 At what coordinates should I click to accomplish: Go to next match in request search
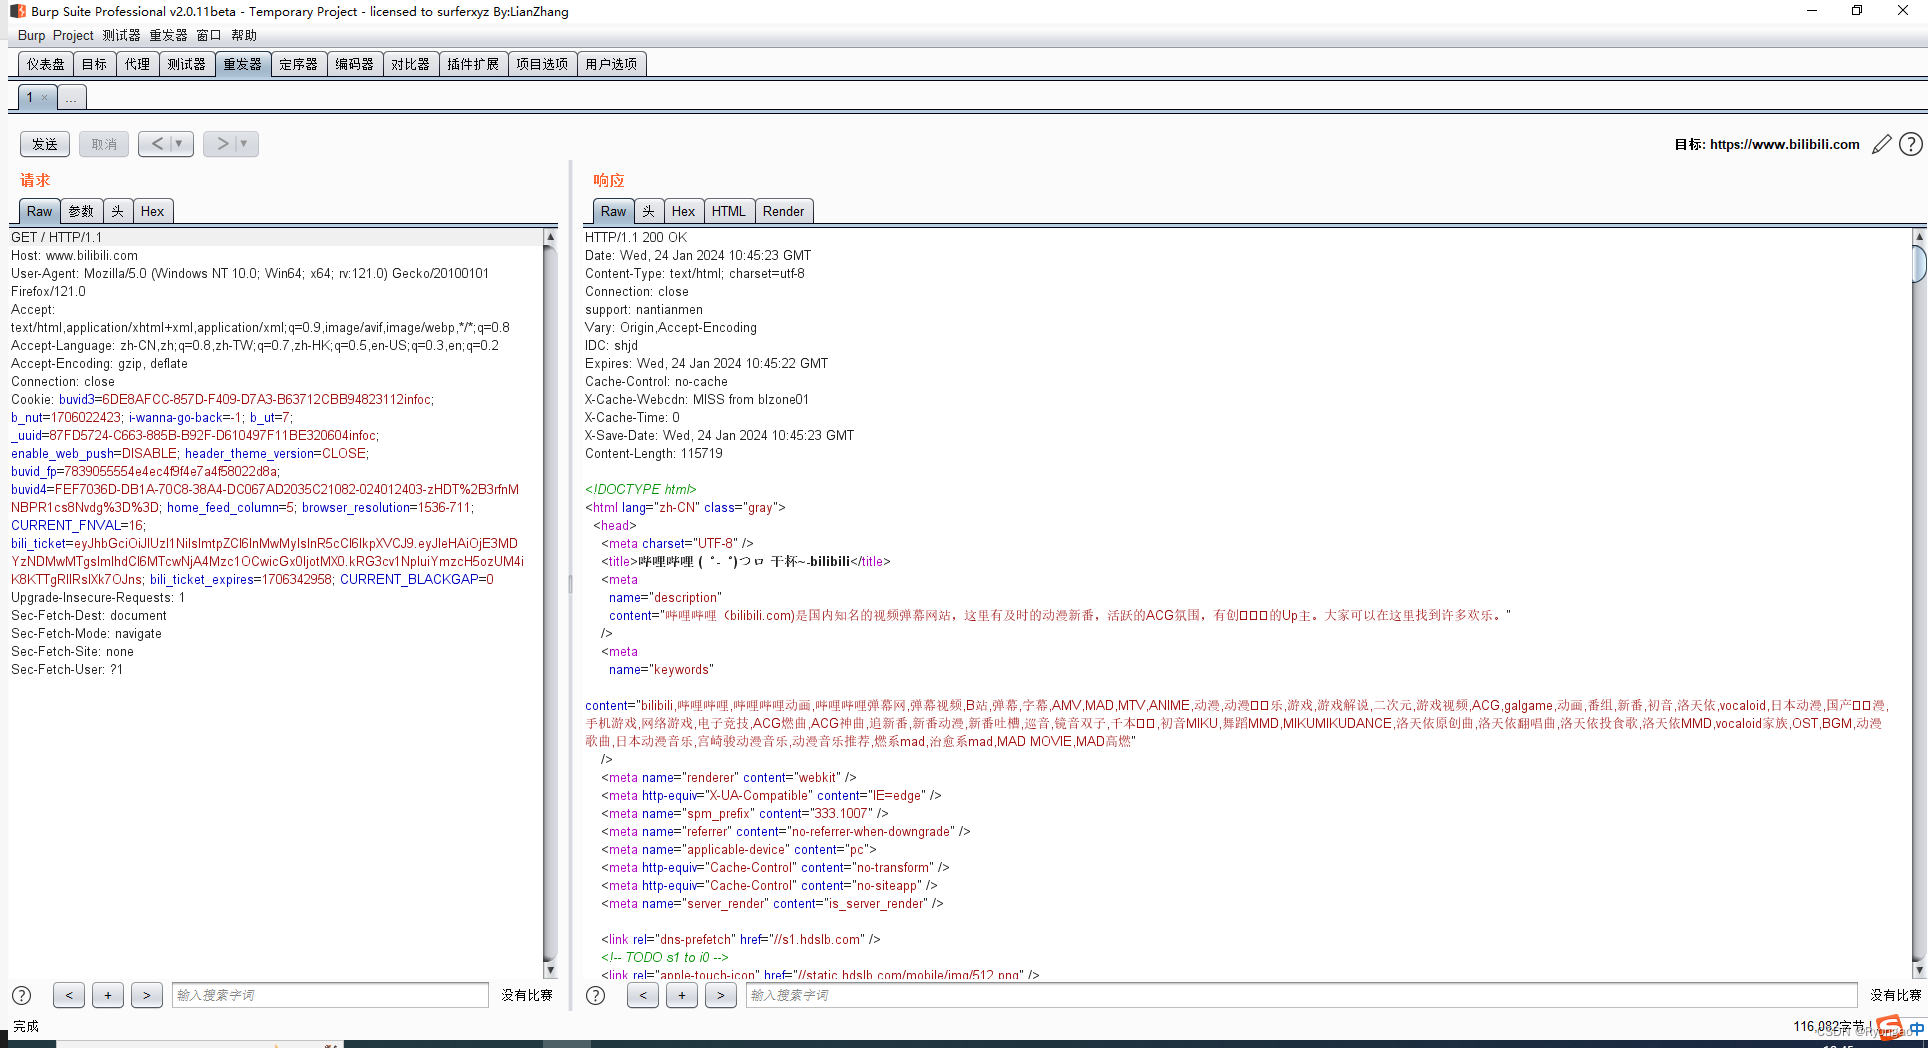click(x=147, y=995)
